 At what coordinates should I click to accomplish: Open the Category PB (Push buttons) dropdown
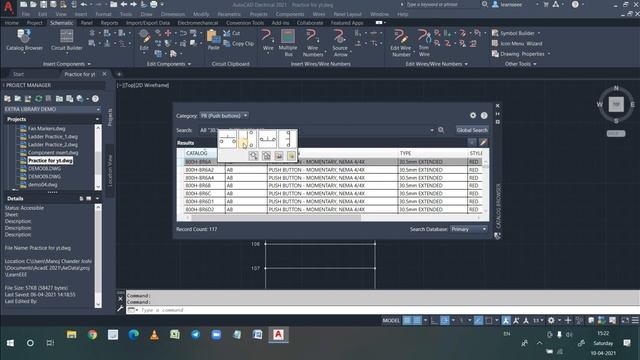(224, 116)
